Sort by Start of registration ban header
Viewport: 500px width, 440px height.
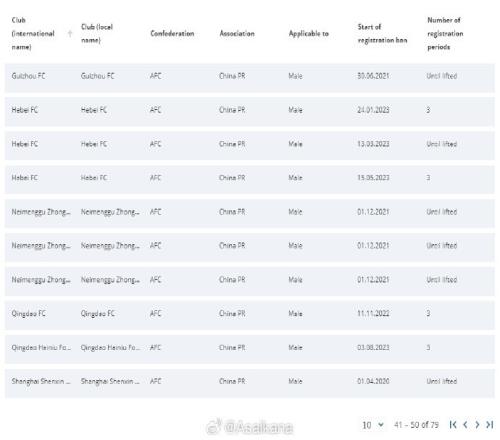pos(382,33)
